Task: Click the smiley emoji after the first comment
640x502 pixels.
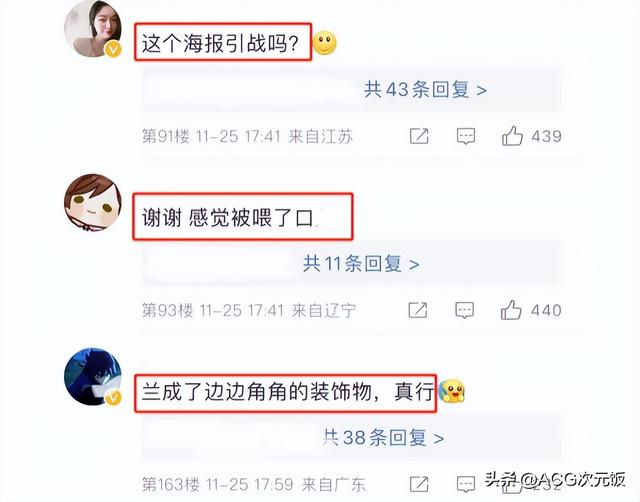Action: click(325, 43)
